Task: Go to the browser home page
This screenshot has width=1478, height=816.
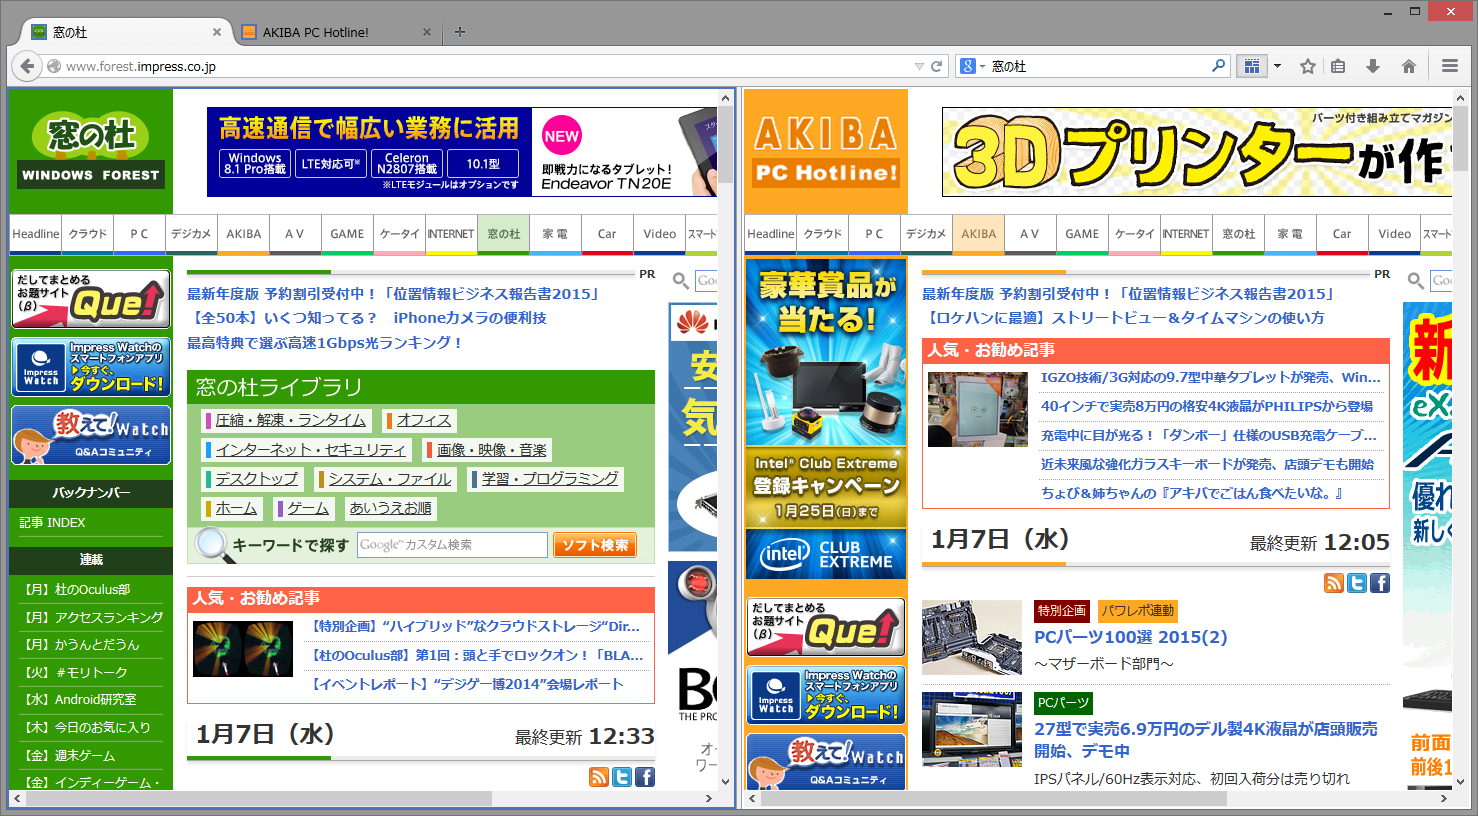Action: (x=1408, y=66)
